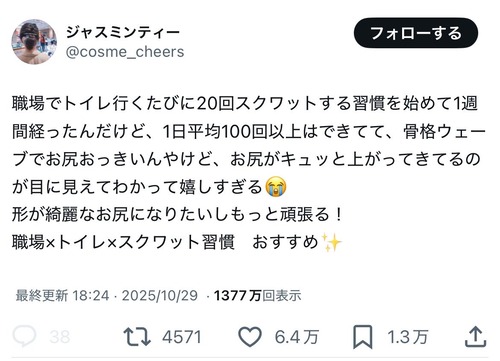Click the 6.4万 likes count
The width and height of the screenshot is (500, 361).
(x=297, y=337)
